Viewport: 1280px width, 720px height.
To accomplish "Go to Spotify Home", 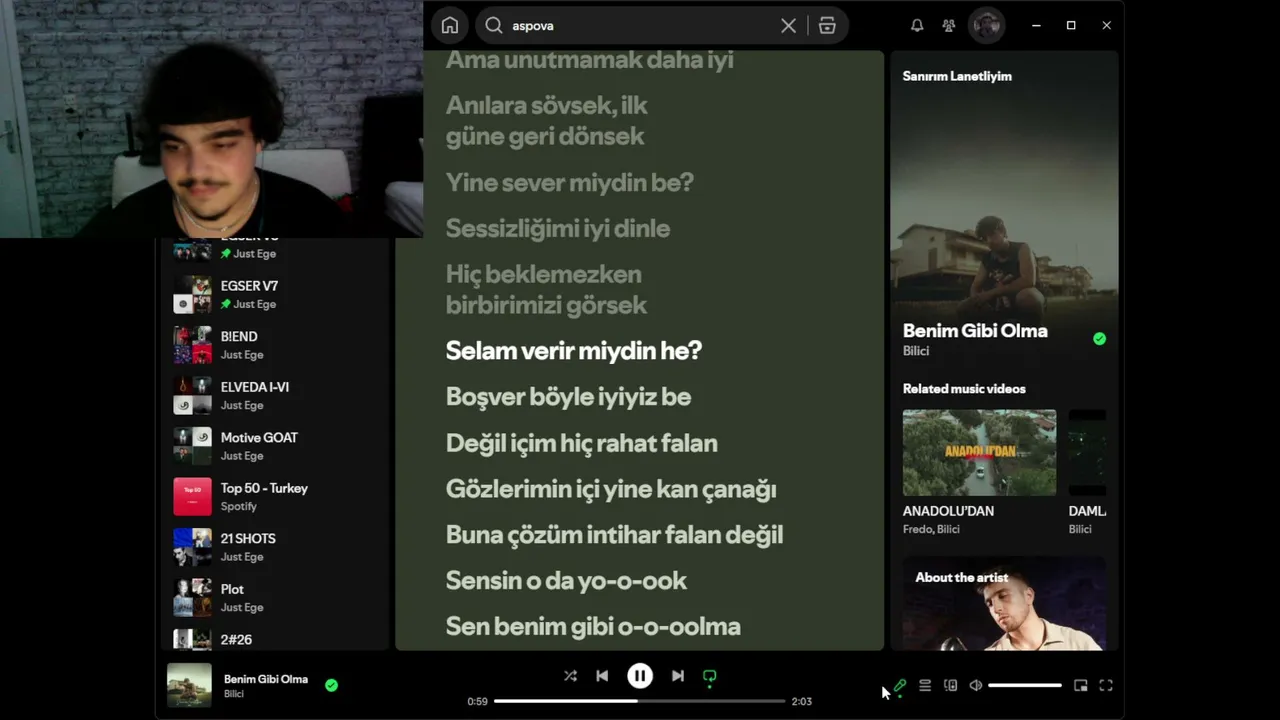I will (450, 26).
